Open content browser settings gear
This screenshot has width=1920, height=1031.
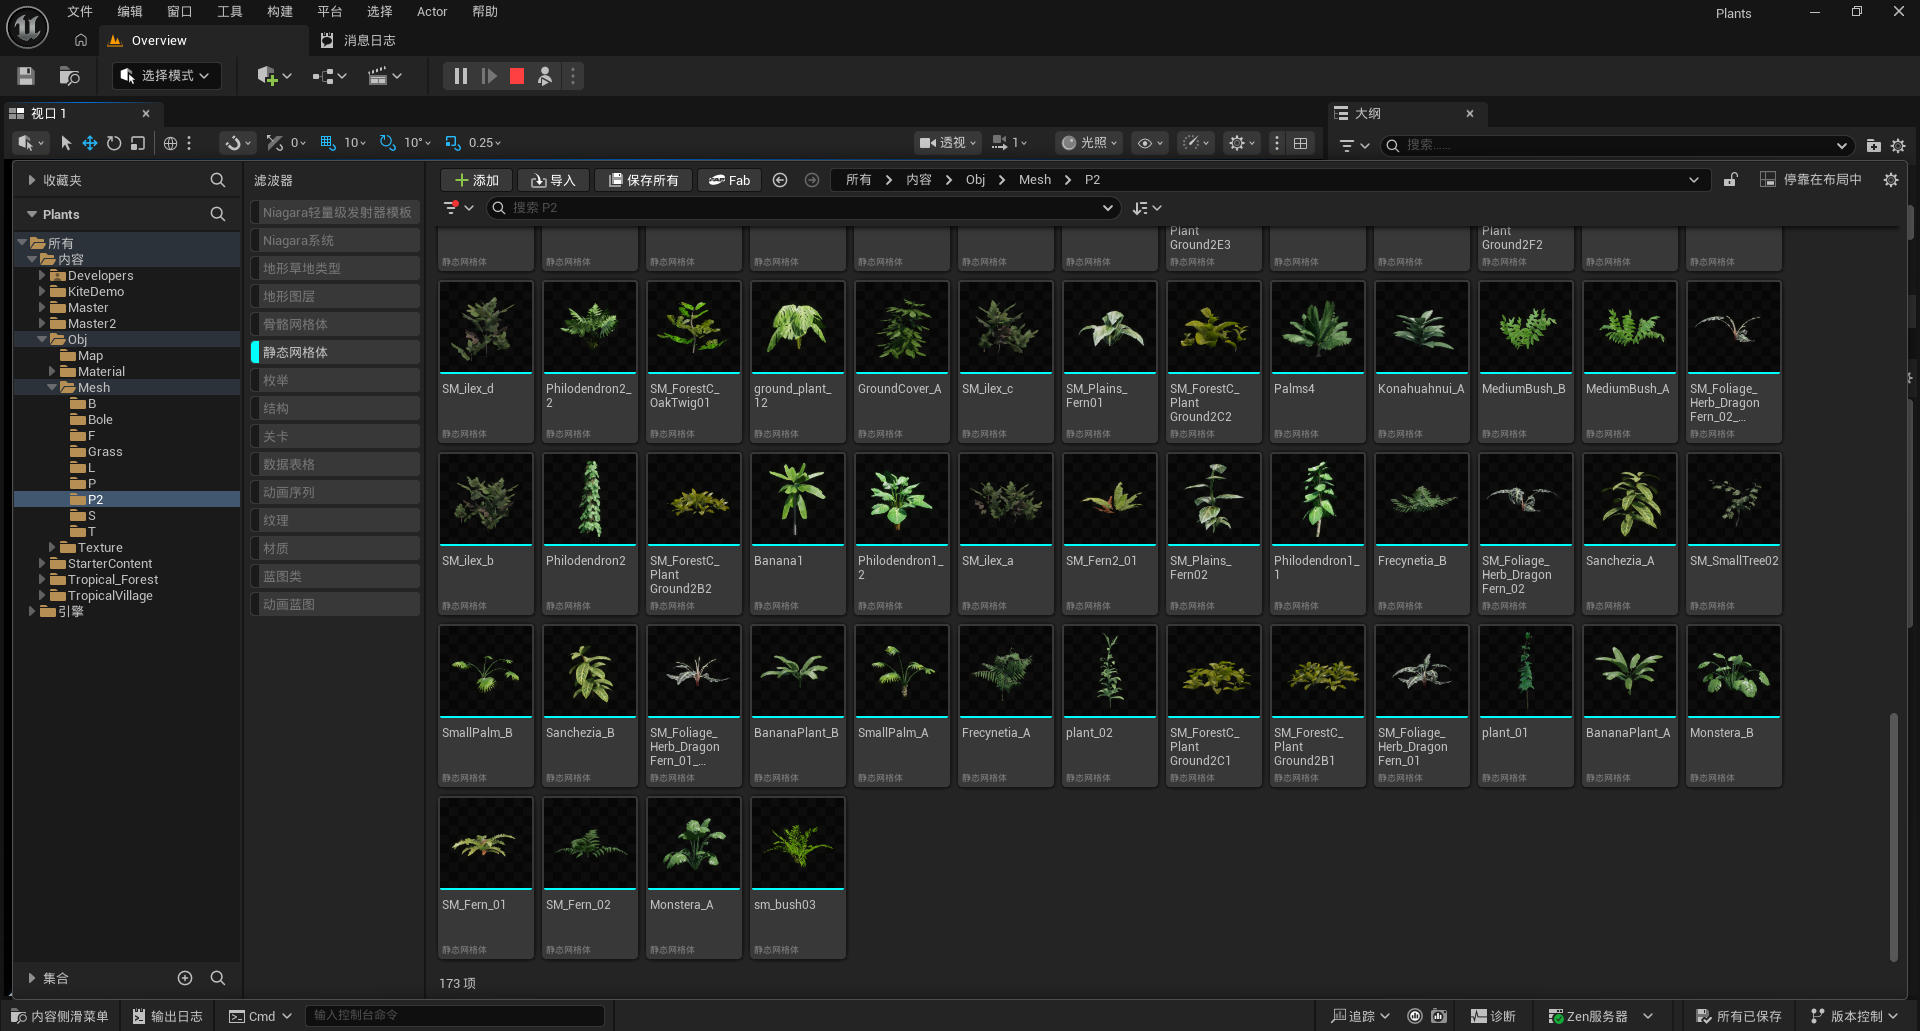click(1891, 180)
